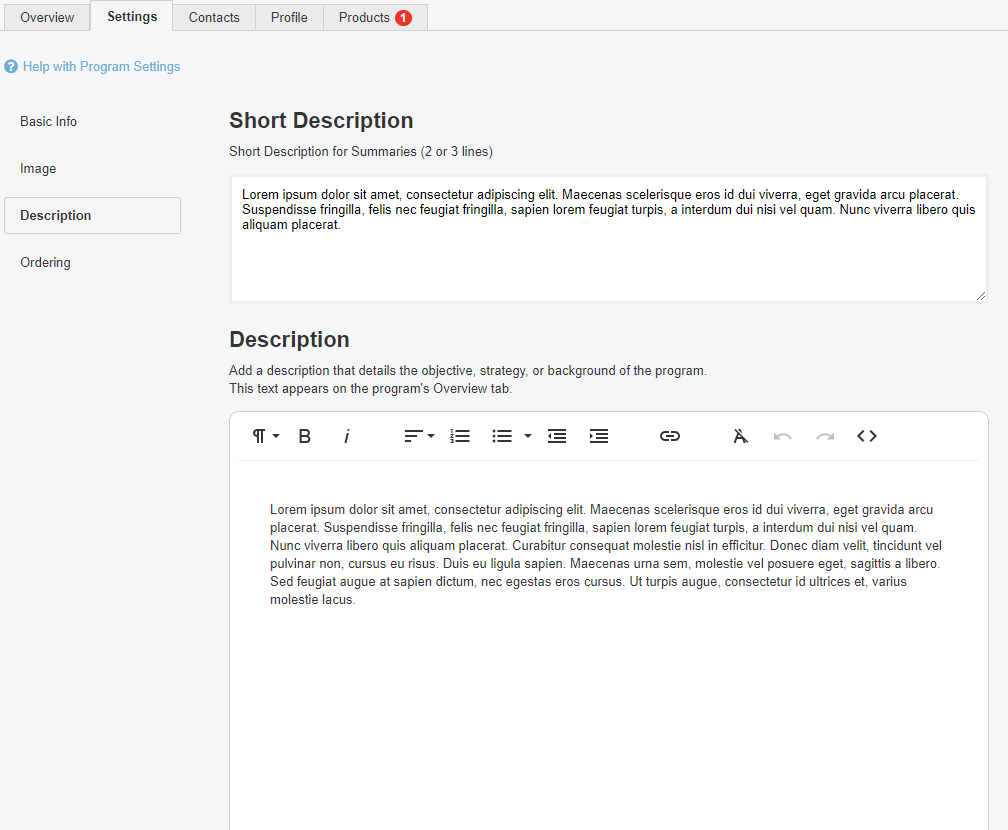Viewport: 1008px width, 830px height.
Task: Insert a bulleted list
Action: pos(502,436)
